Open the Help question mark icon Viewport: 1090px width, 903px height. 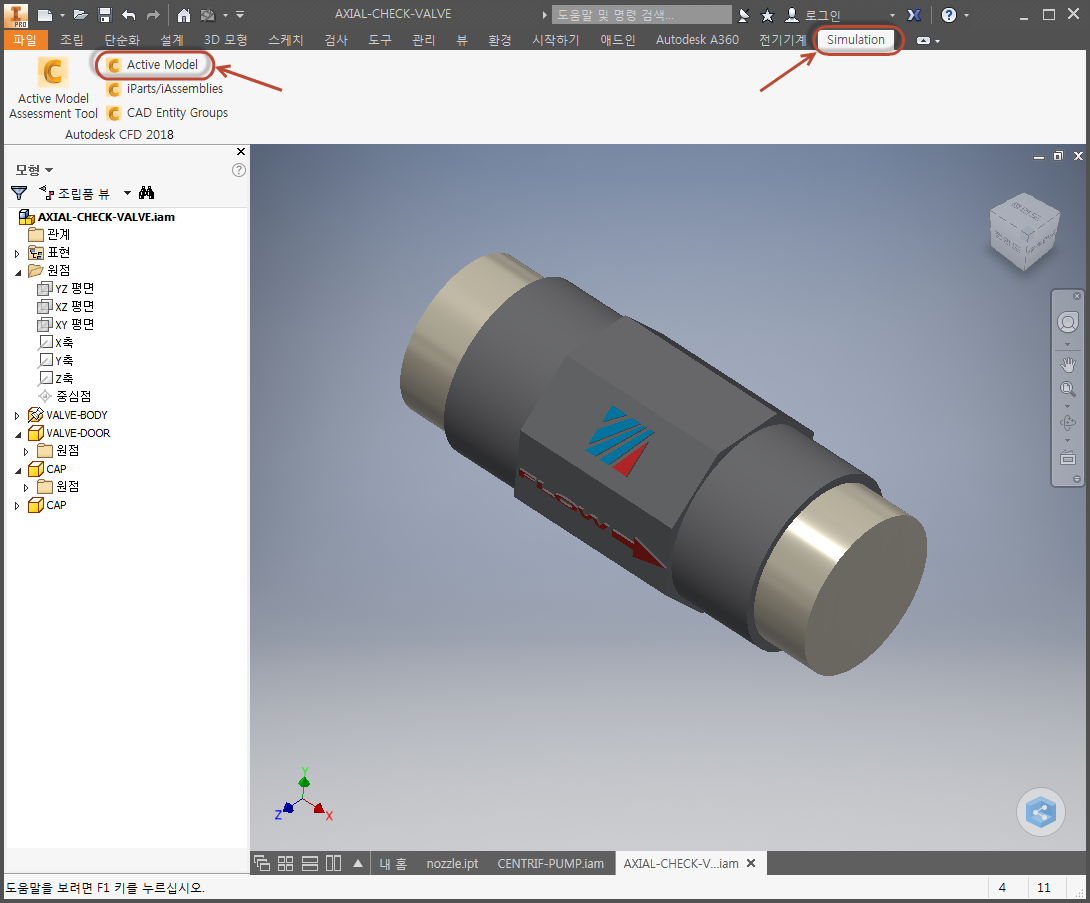[949, 15]
